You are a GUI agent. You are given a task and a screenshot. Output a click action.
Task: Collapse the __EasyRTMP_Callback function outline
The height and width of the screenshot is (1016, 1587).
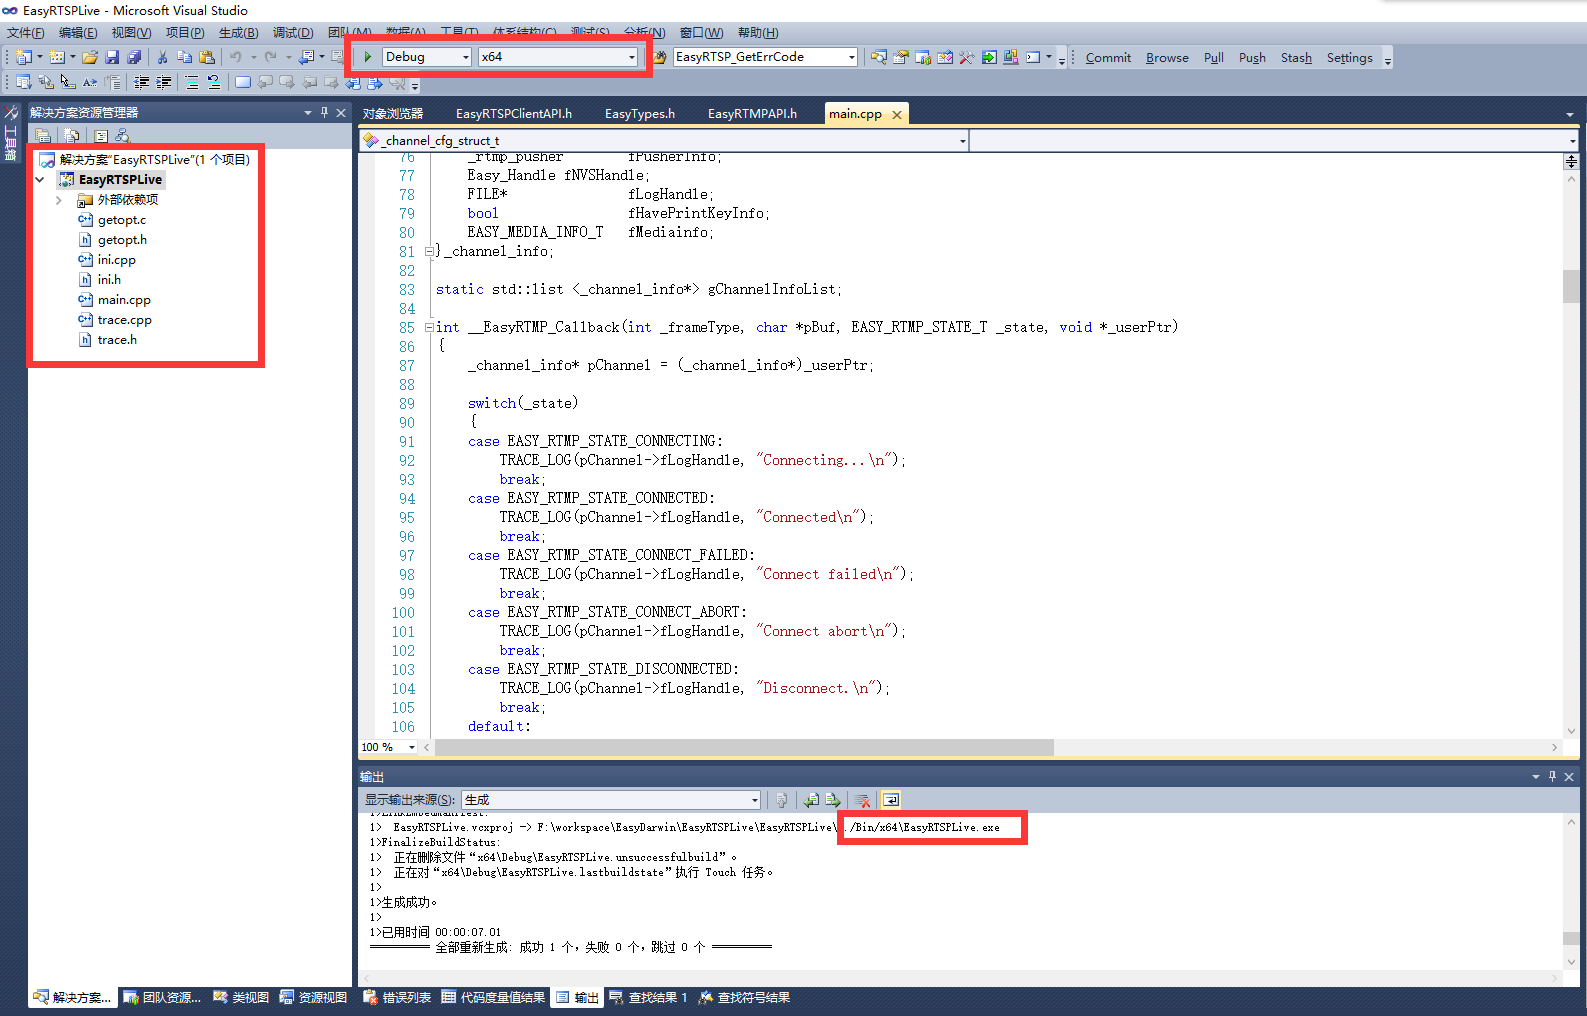tap(429, 327)
